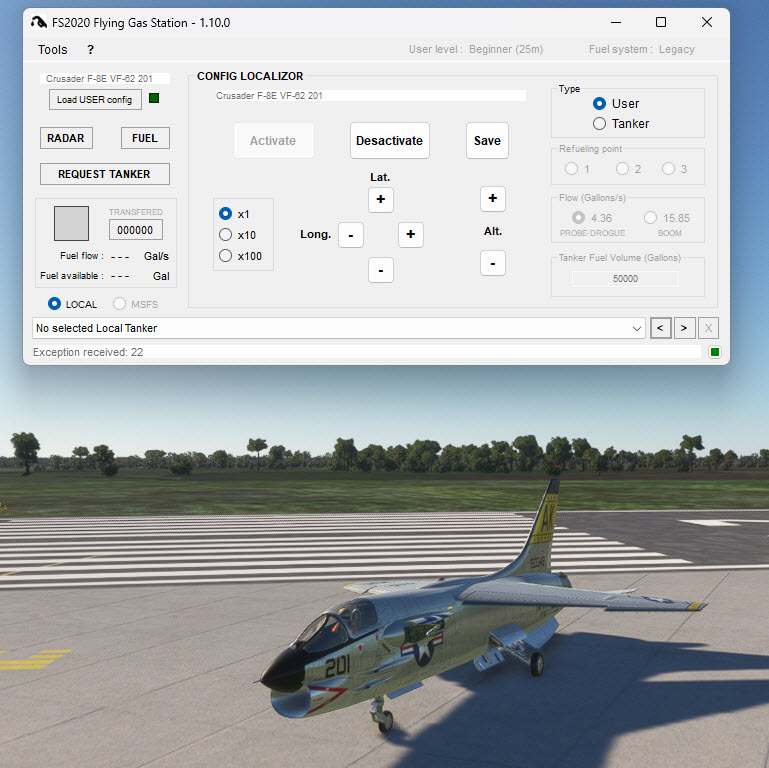Screen dimensions: 769x768
Task: Increase altitude with Alt. plus button
Action: (492, 199)
